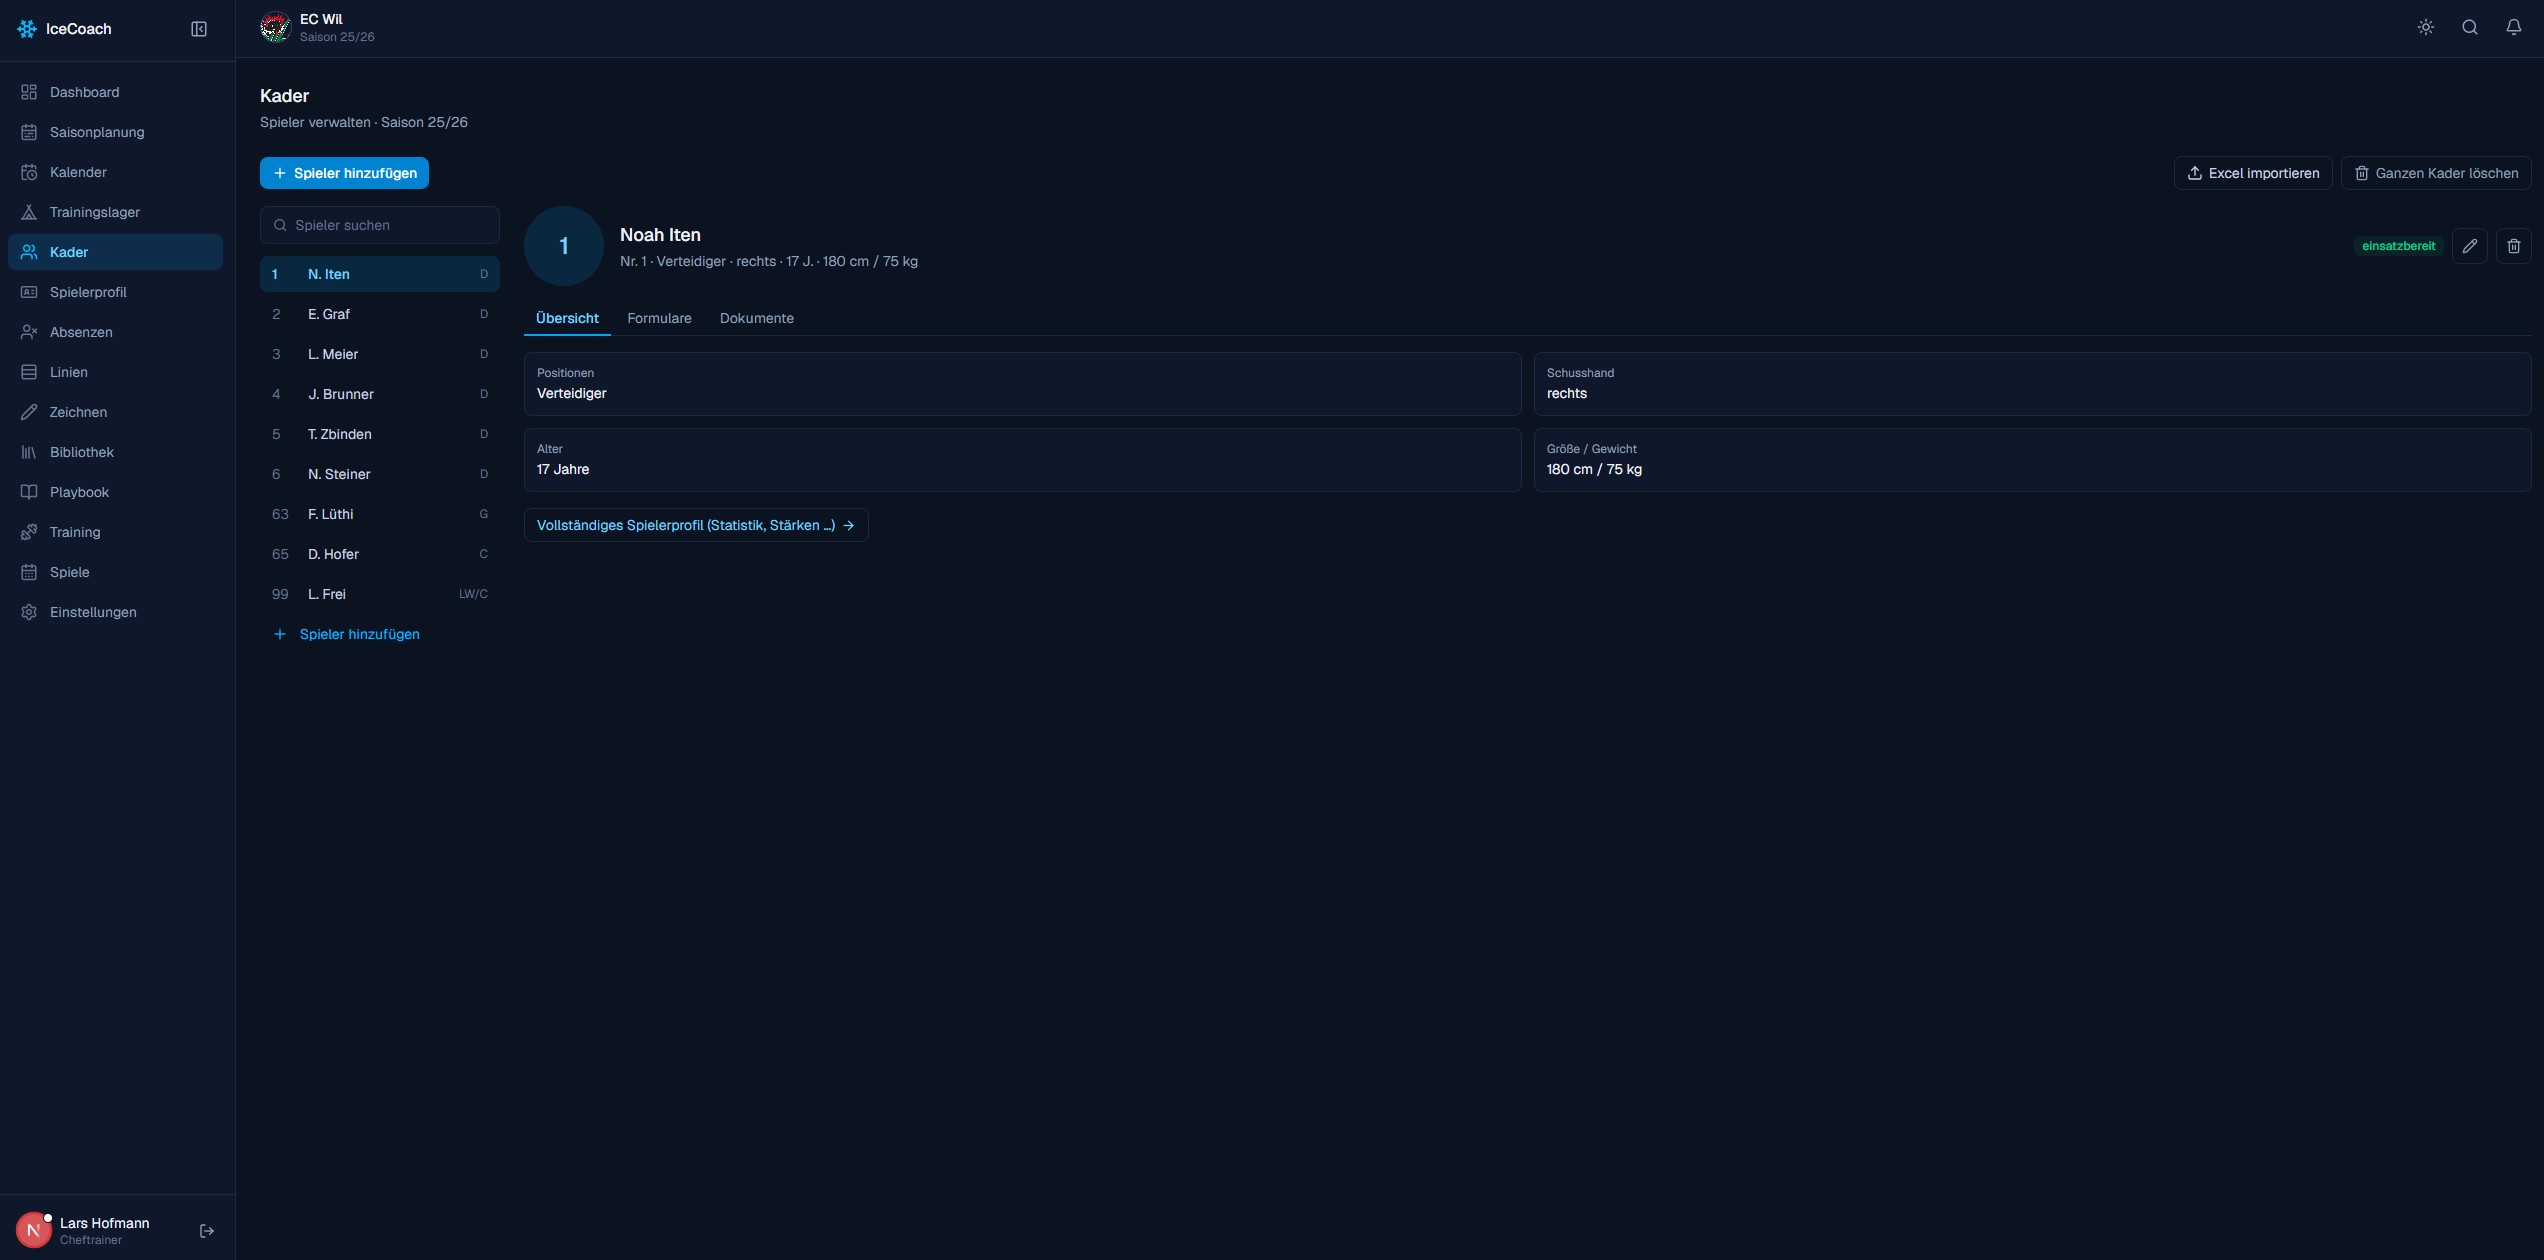2544x1260 pixels.
Task: Click the EC Wil team logo
Action: pyautogui.click(x=275, y=28)
